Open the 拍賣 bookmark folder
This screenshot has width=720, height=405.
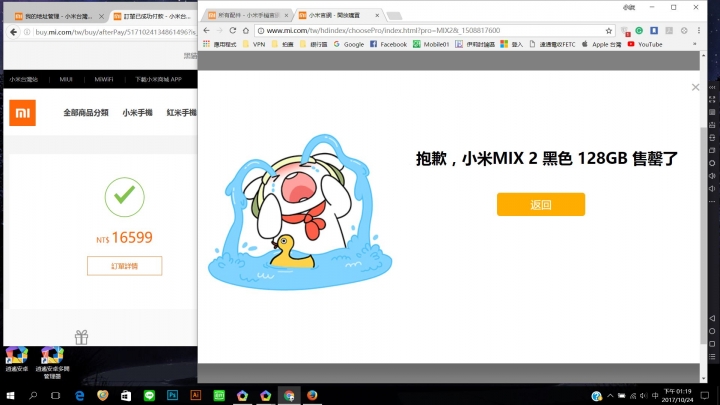pyautogui.click(x=283, y=44)
